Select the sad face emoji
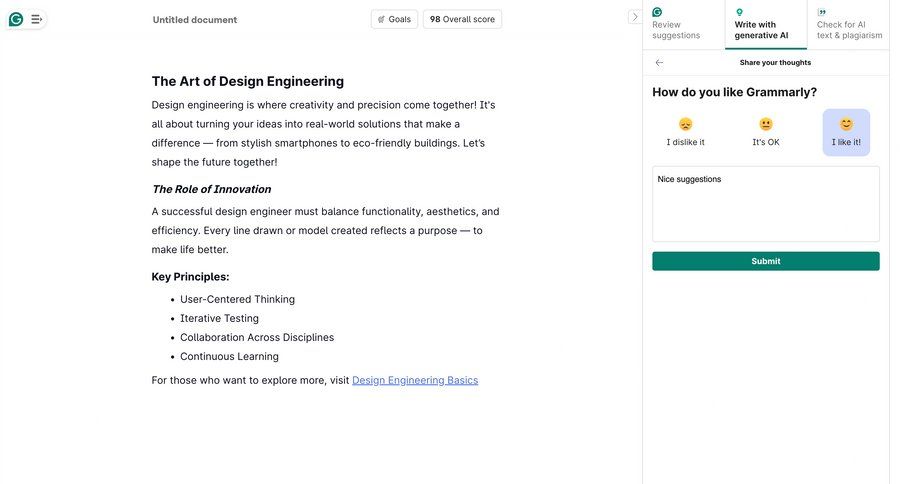Screen dimensions: 900x484 coord(685,124)
